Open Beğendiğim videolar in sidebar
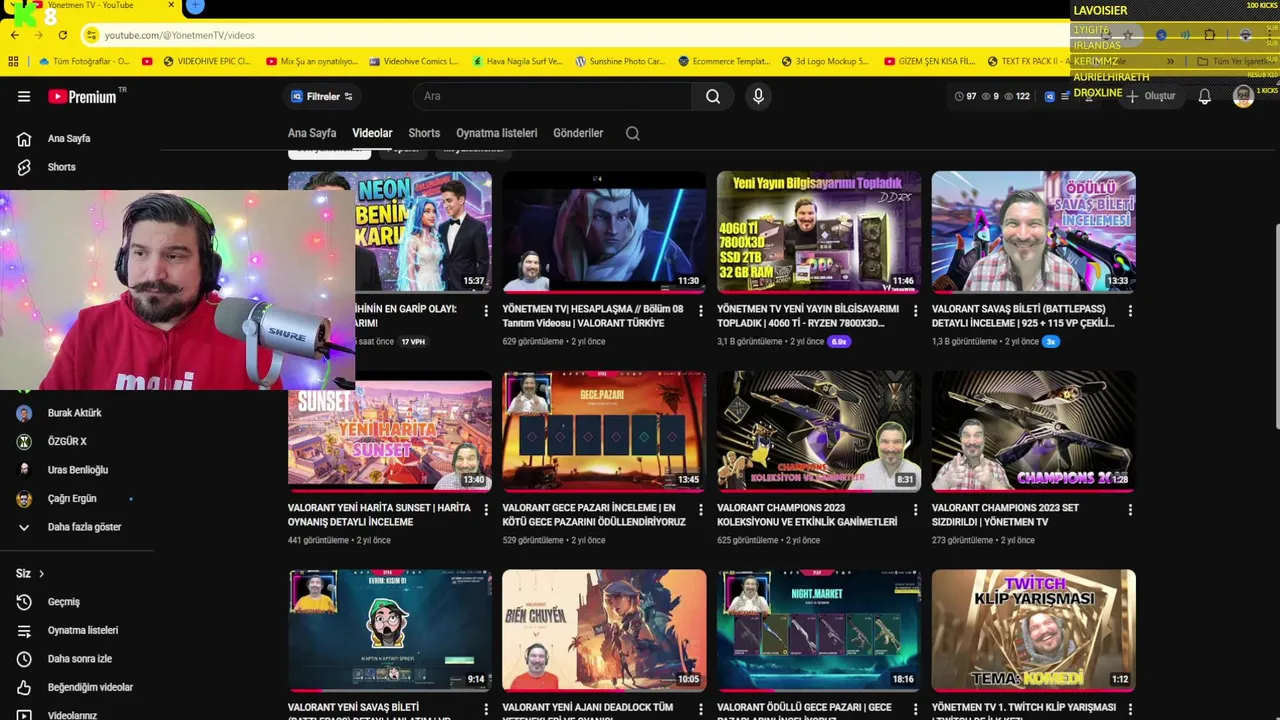The width and height of the screenshot is (1280, 720). pyautogui.click(x=89, y=687)
